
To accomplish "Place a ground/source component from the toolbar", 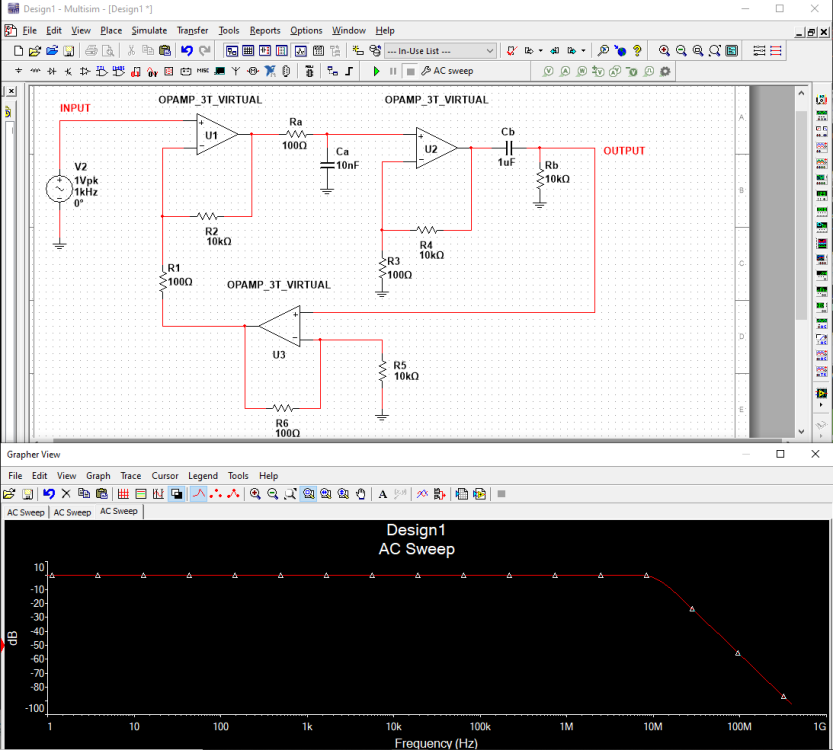I will [19, 71].
